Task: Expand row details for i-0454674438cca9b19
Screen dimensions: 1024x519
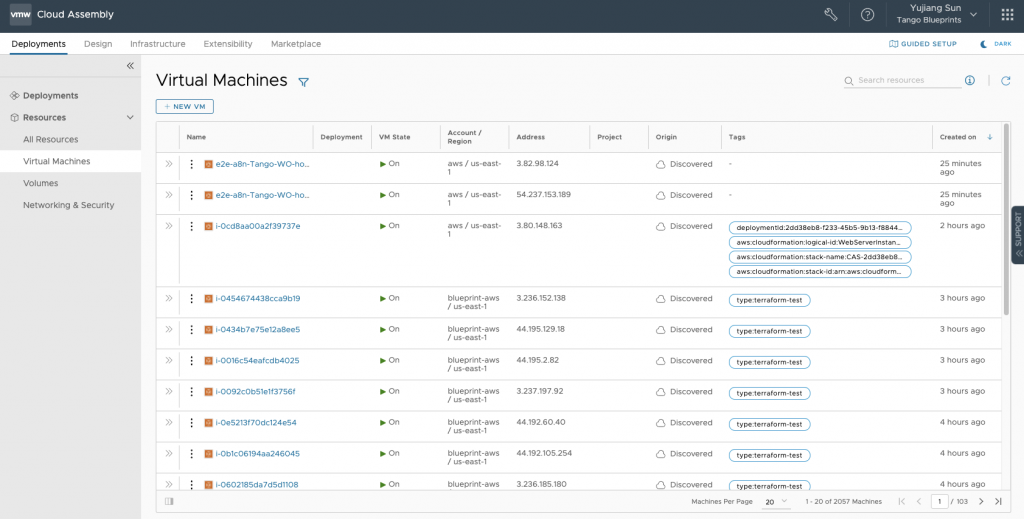Action: pyautogui.click(x=168, y=298)
